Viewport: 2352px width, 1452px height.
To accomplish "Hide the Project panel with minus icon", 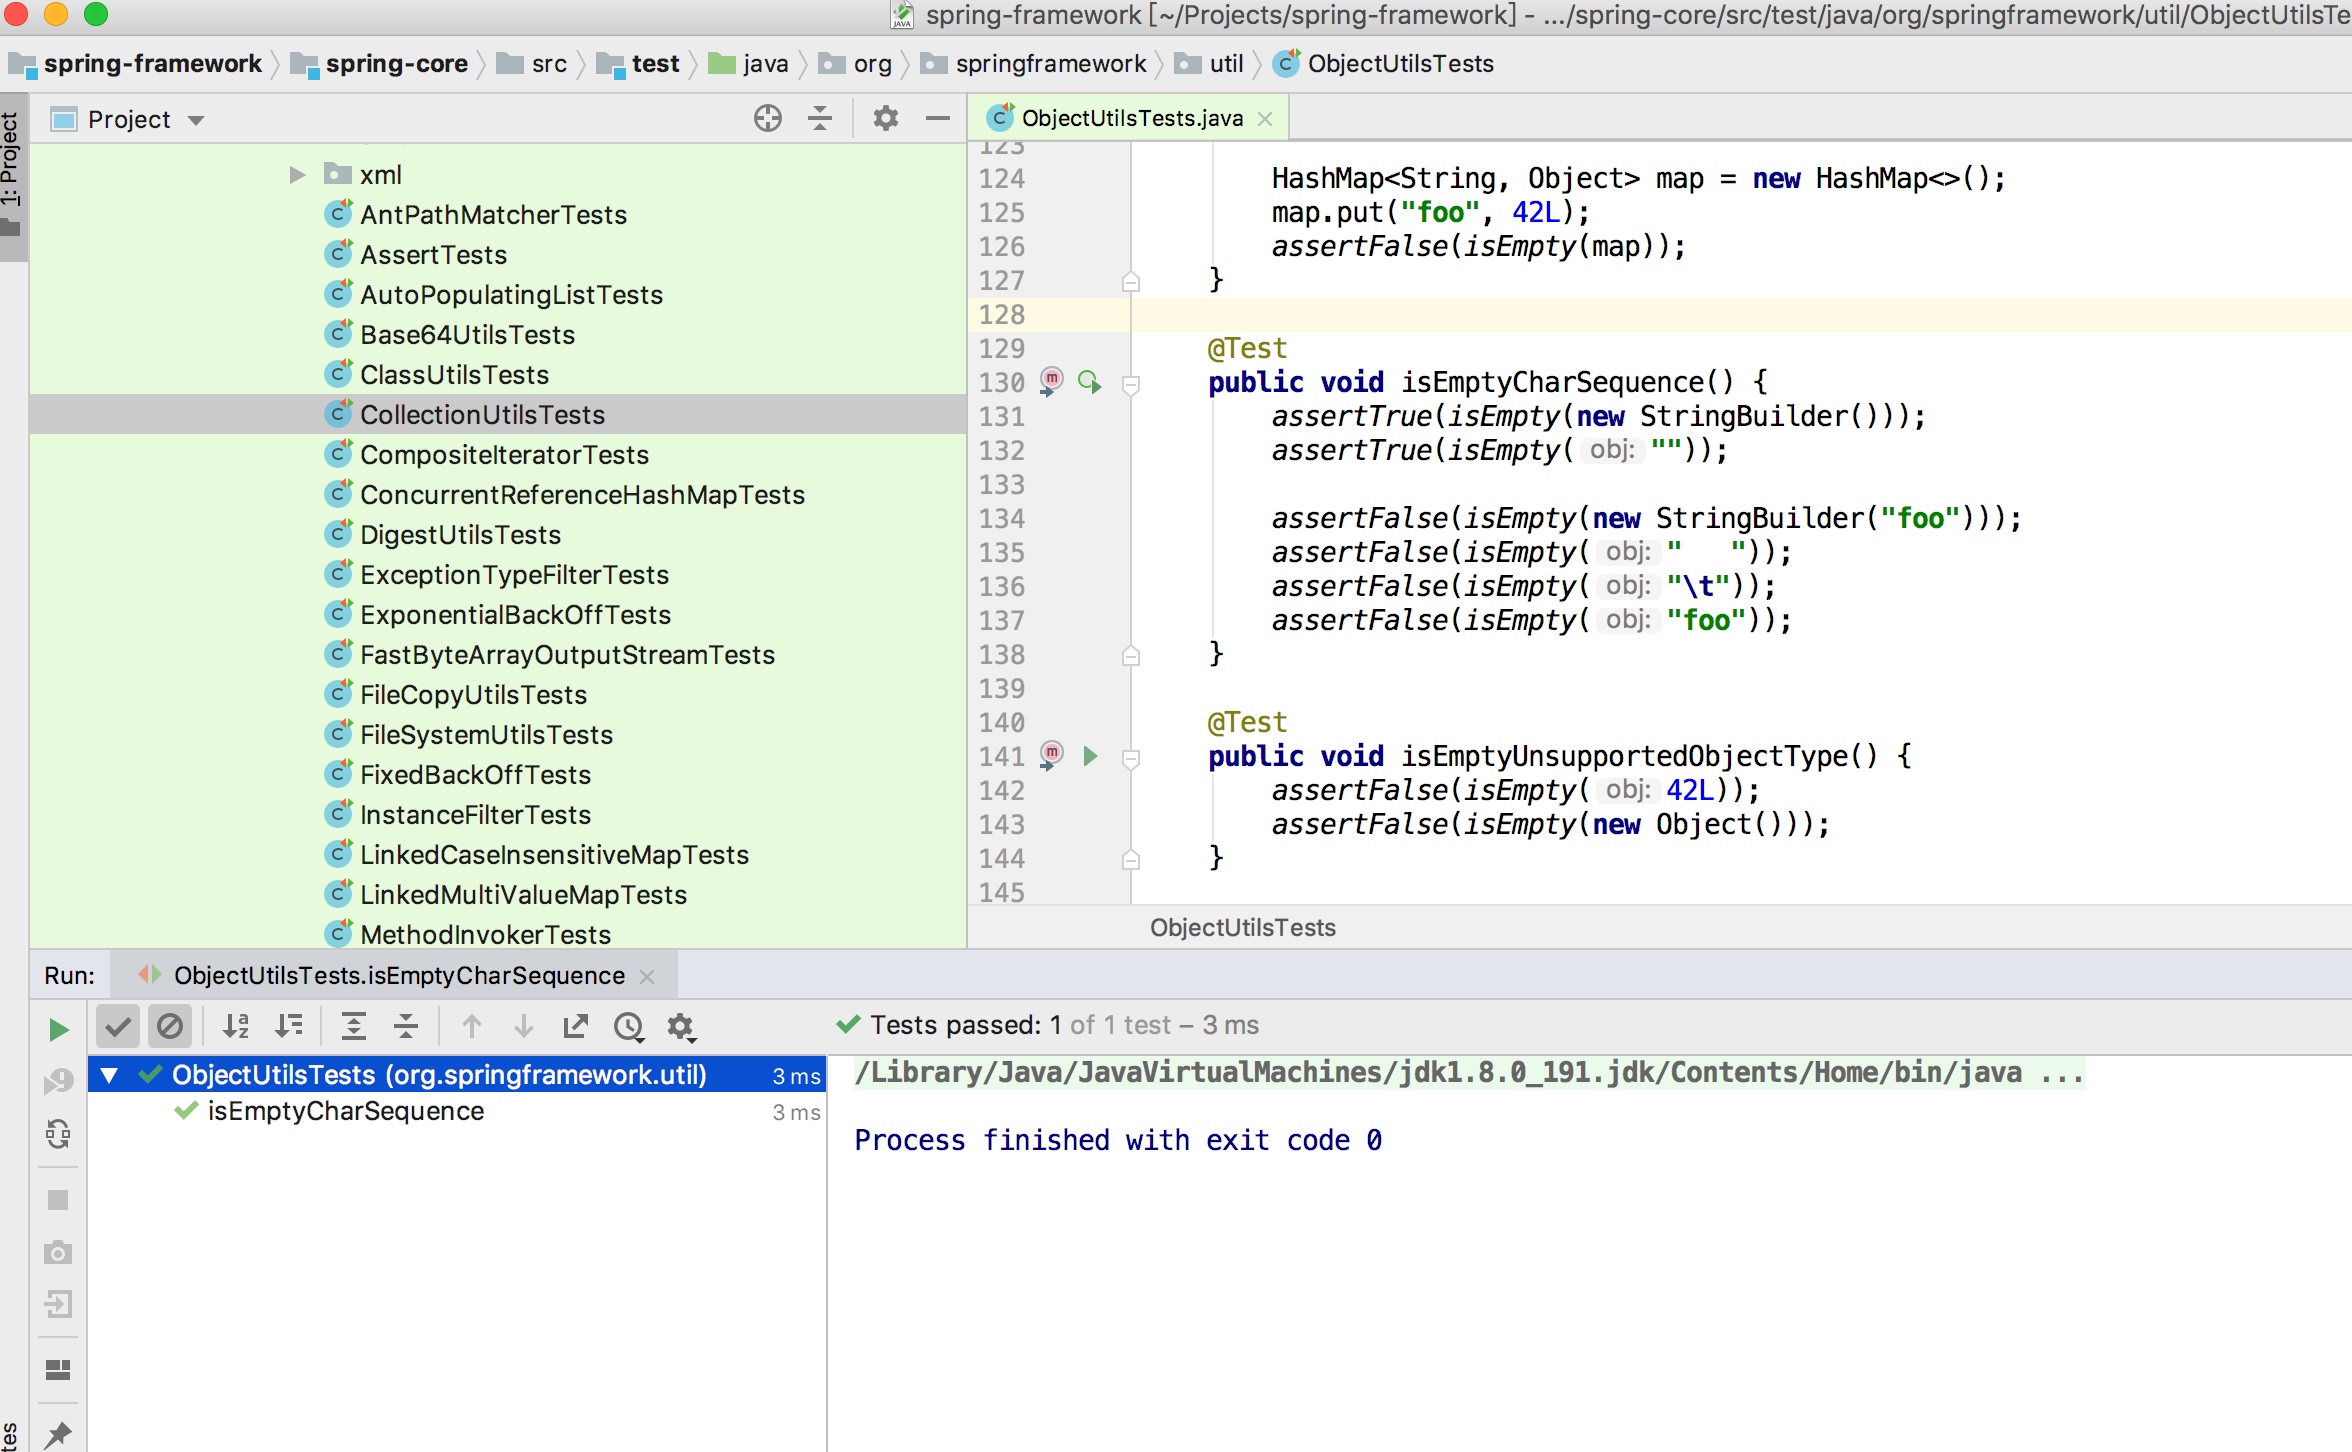I will pyautogui.click(x=938, y=119).
